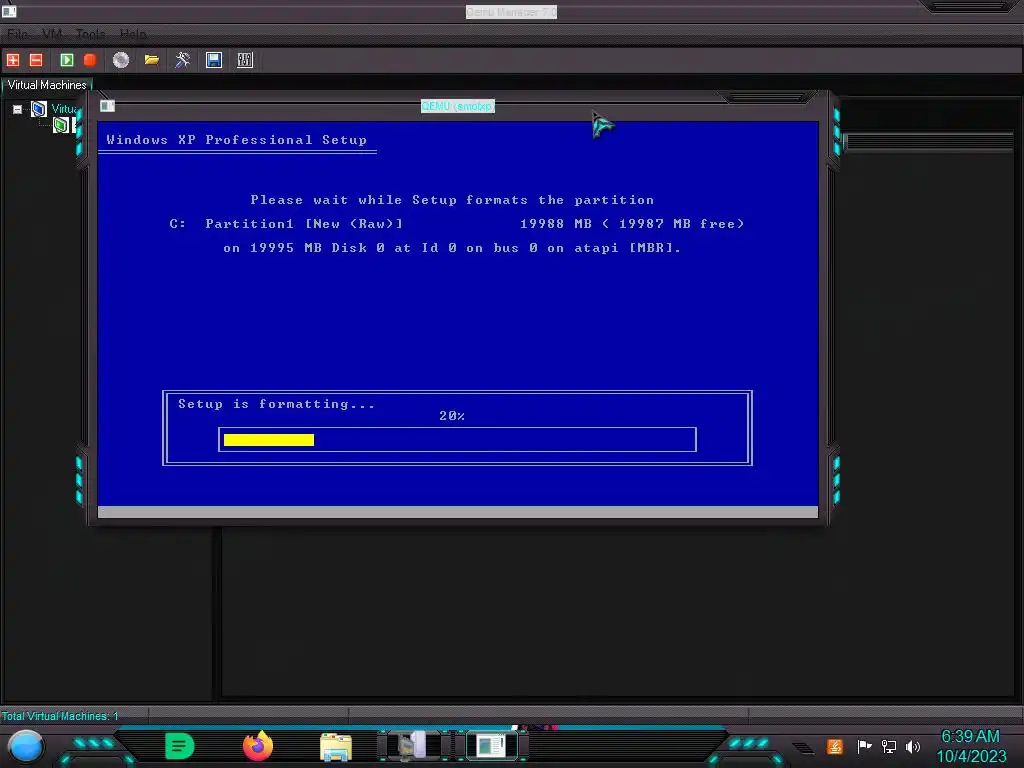
Task: Click the floppy disk save icon
Action: click(x=214, y=60)
